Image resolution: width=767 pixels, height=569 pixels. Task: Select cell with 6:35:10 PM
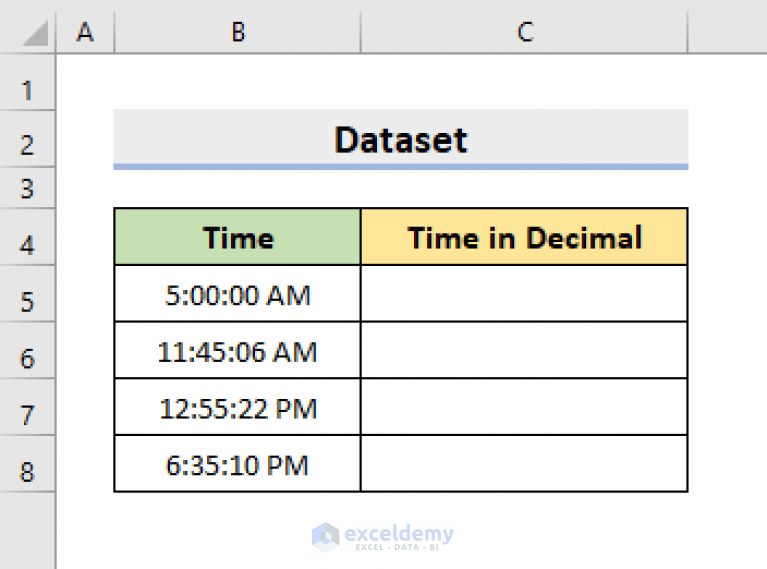(x=238, y=464)
